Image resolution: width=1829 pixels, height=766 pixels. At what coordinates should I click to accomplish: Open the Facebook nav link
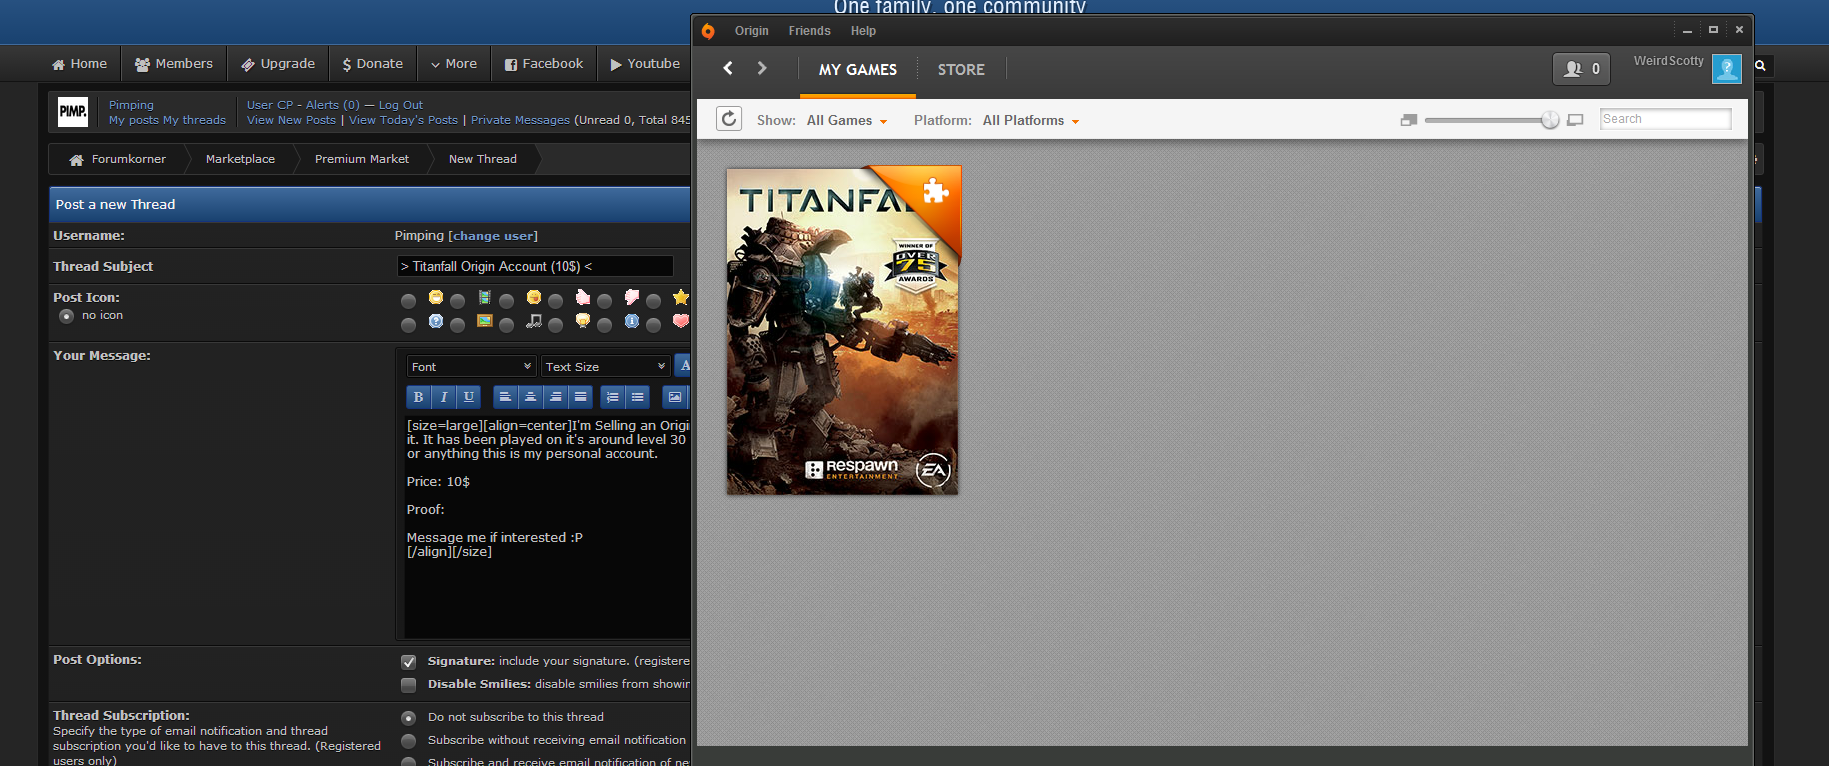coord(543,63)
